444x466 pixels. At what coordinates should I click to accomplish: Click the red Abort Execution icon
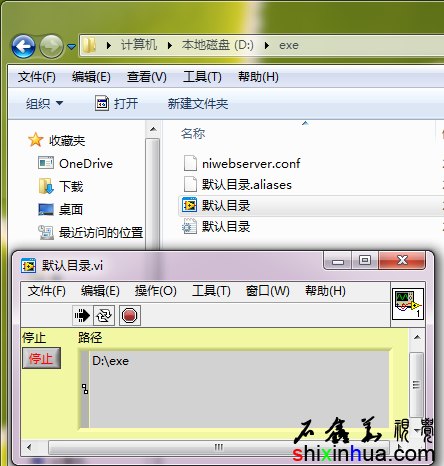[129, 315]
